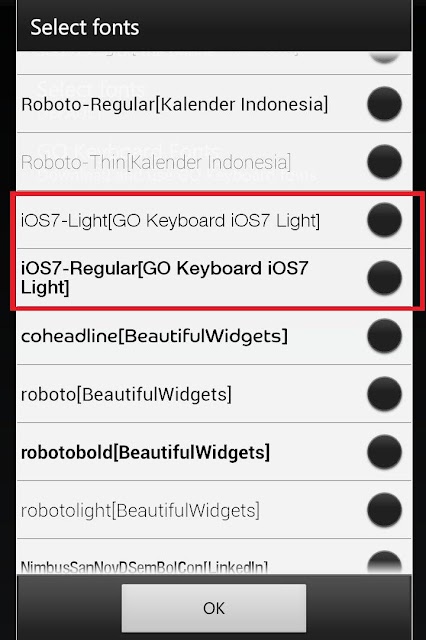Select the Roboto-Thin[Kalender Indonesia] radio button
This screenshot has height=640, width=426.
tap(384, 162)
